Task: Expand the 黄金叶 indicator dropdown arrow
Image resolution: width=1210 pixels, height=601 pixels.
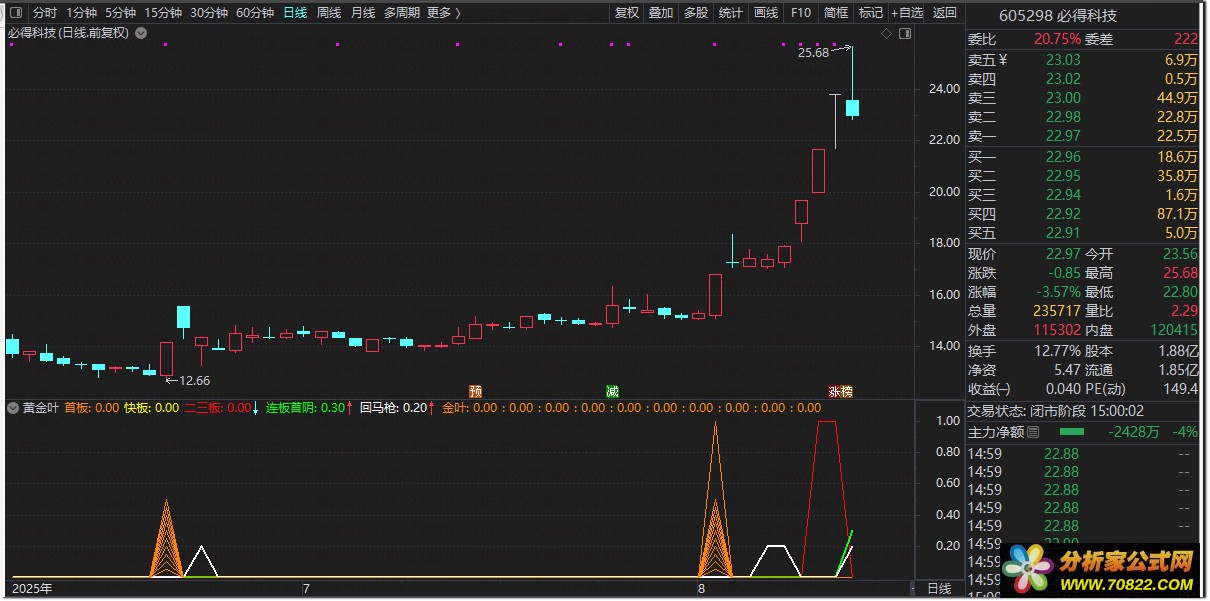Action: 14,408
